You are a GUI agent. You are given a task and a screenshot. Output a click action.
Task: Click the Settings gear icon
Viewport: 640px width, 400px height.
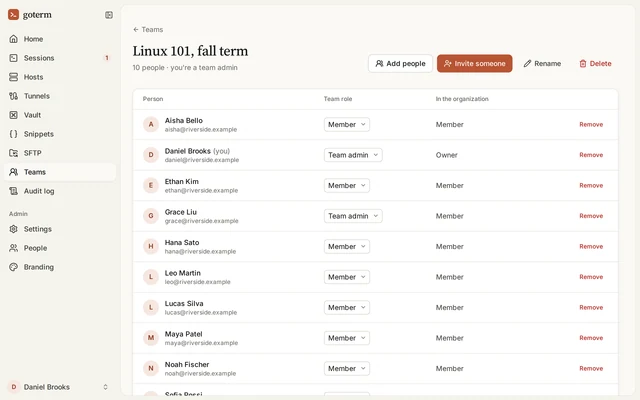point(13,229)
